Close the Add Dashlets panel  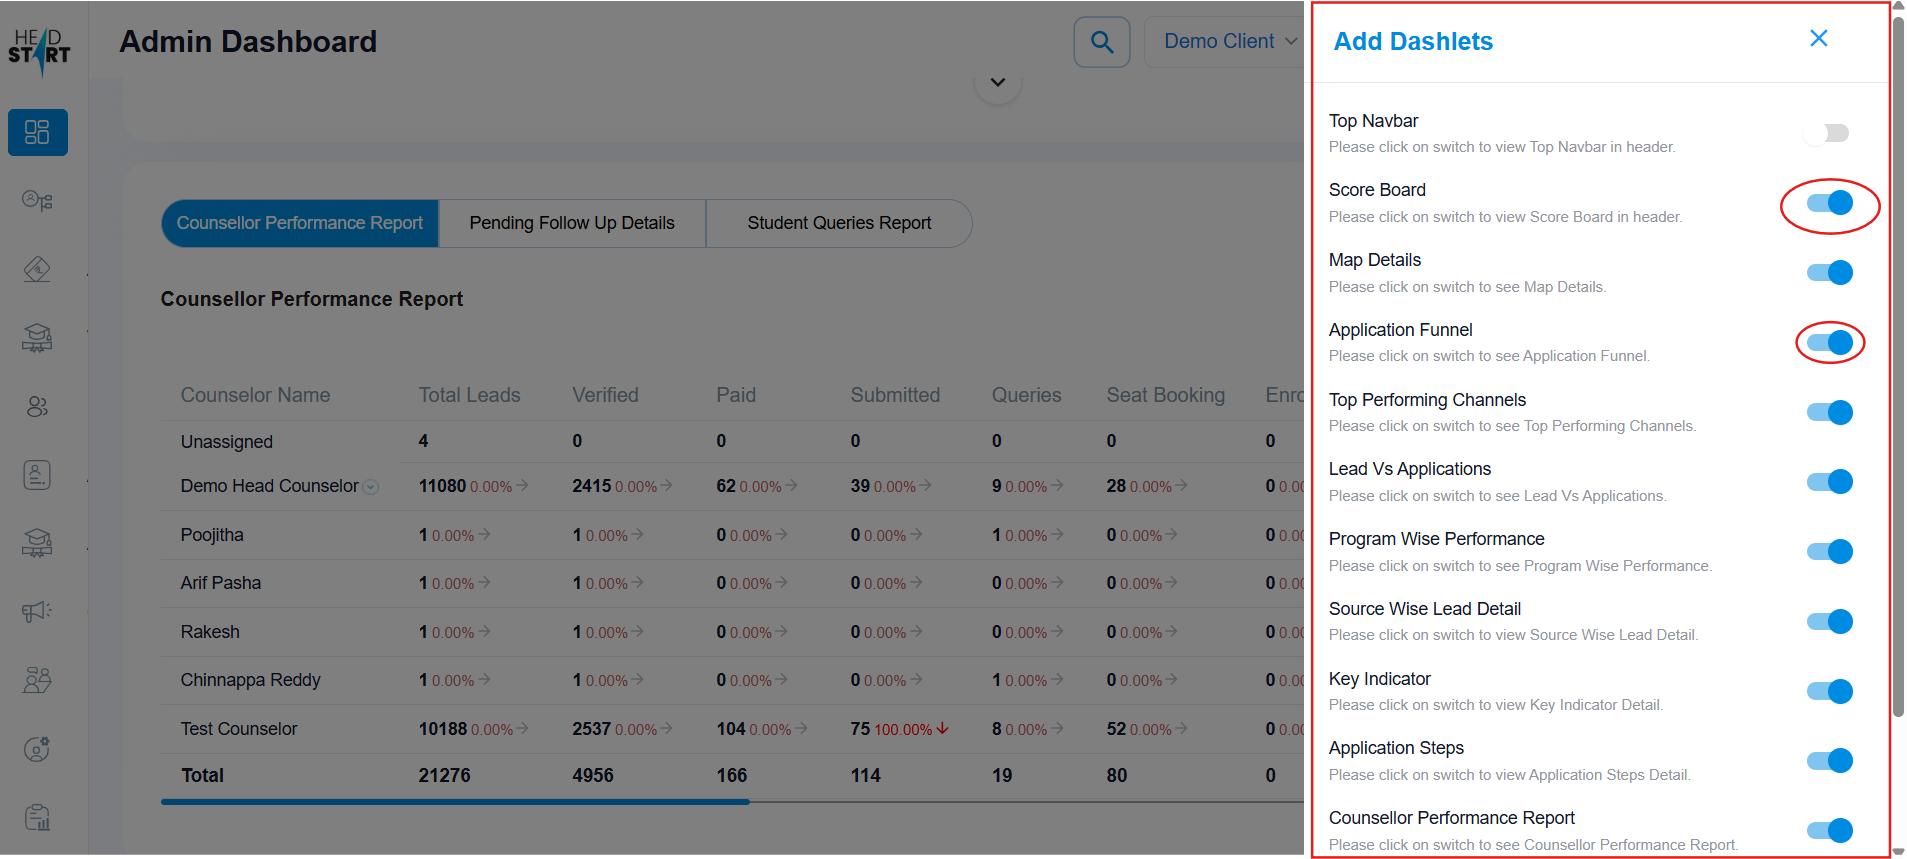tap(1818, 39)
